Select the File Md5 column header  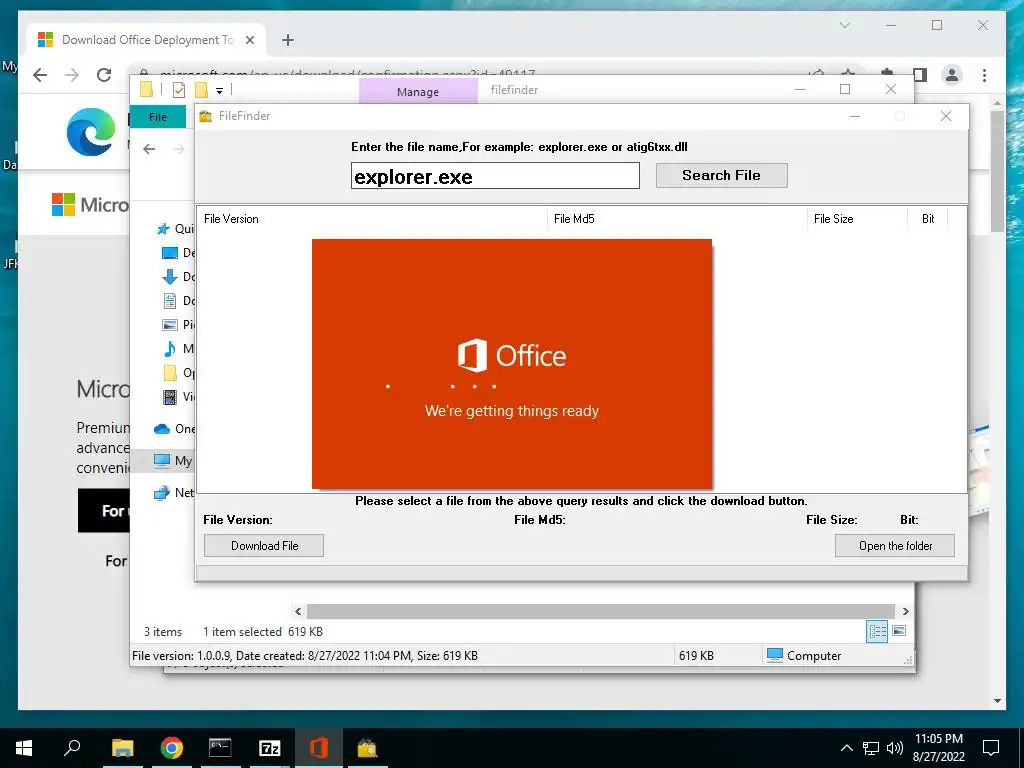pos(677,219)
